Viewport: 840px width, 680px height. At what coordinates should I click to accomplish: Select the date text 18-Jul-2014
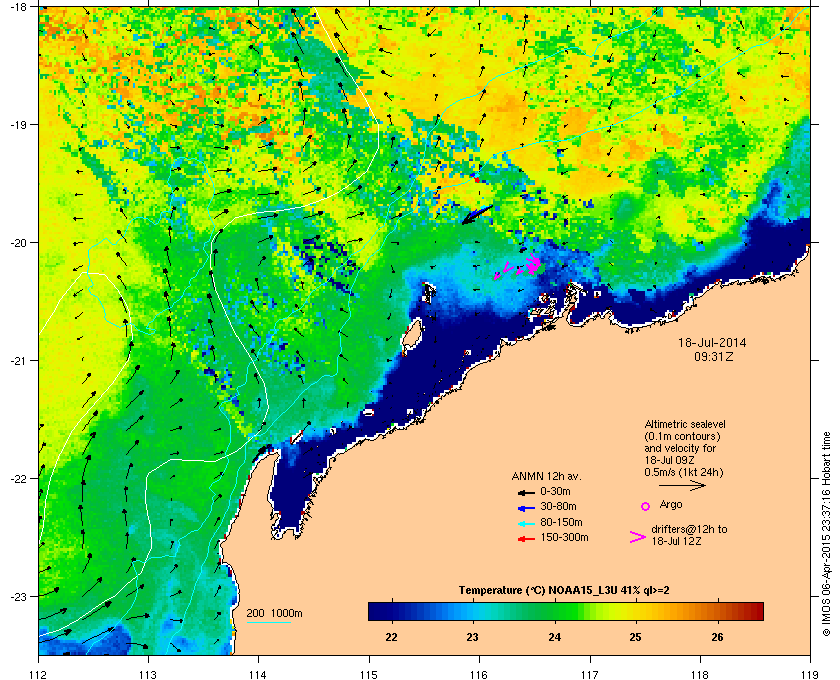tap(712, 342)
